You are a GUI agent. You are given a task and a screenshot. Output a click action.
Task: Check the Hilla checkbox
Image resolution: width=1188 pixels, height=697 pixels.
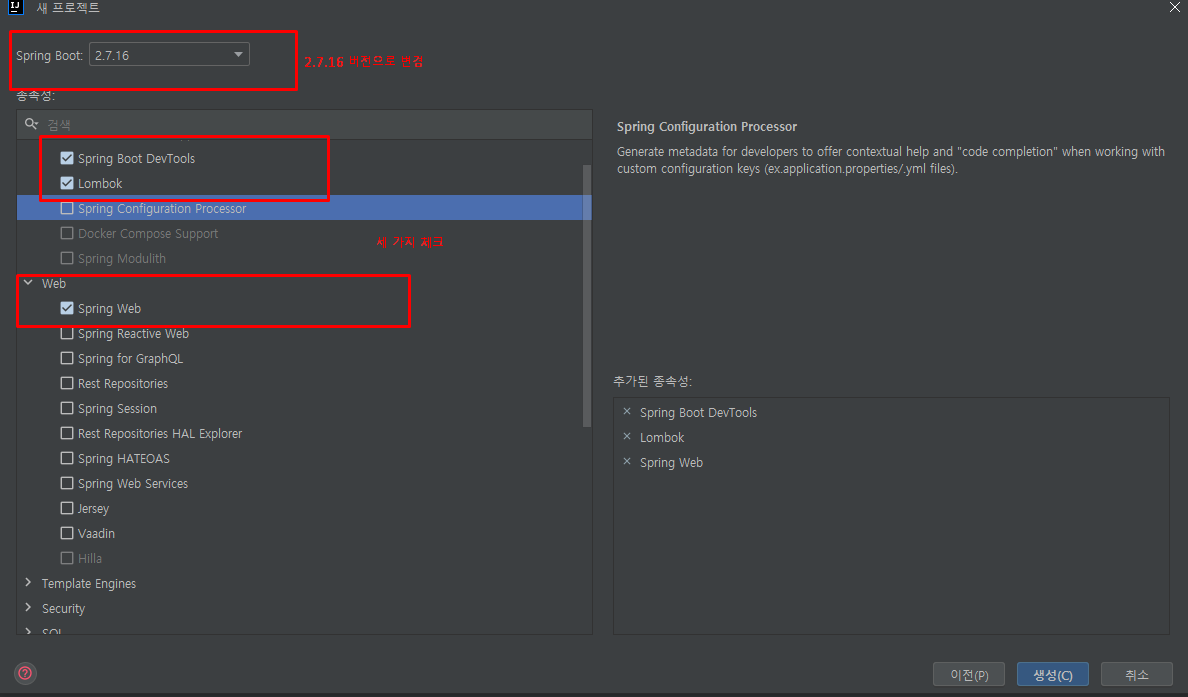click(67, 558)
